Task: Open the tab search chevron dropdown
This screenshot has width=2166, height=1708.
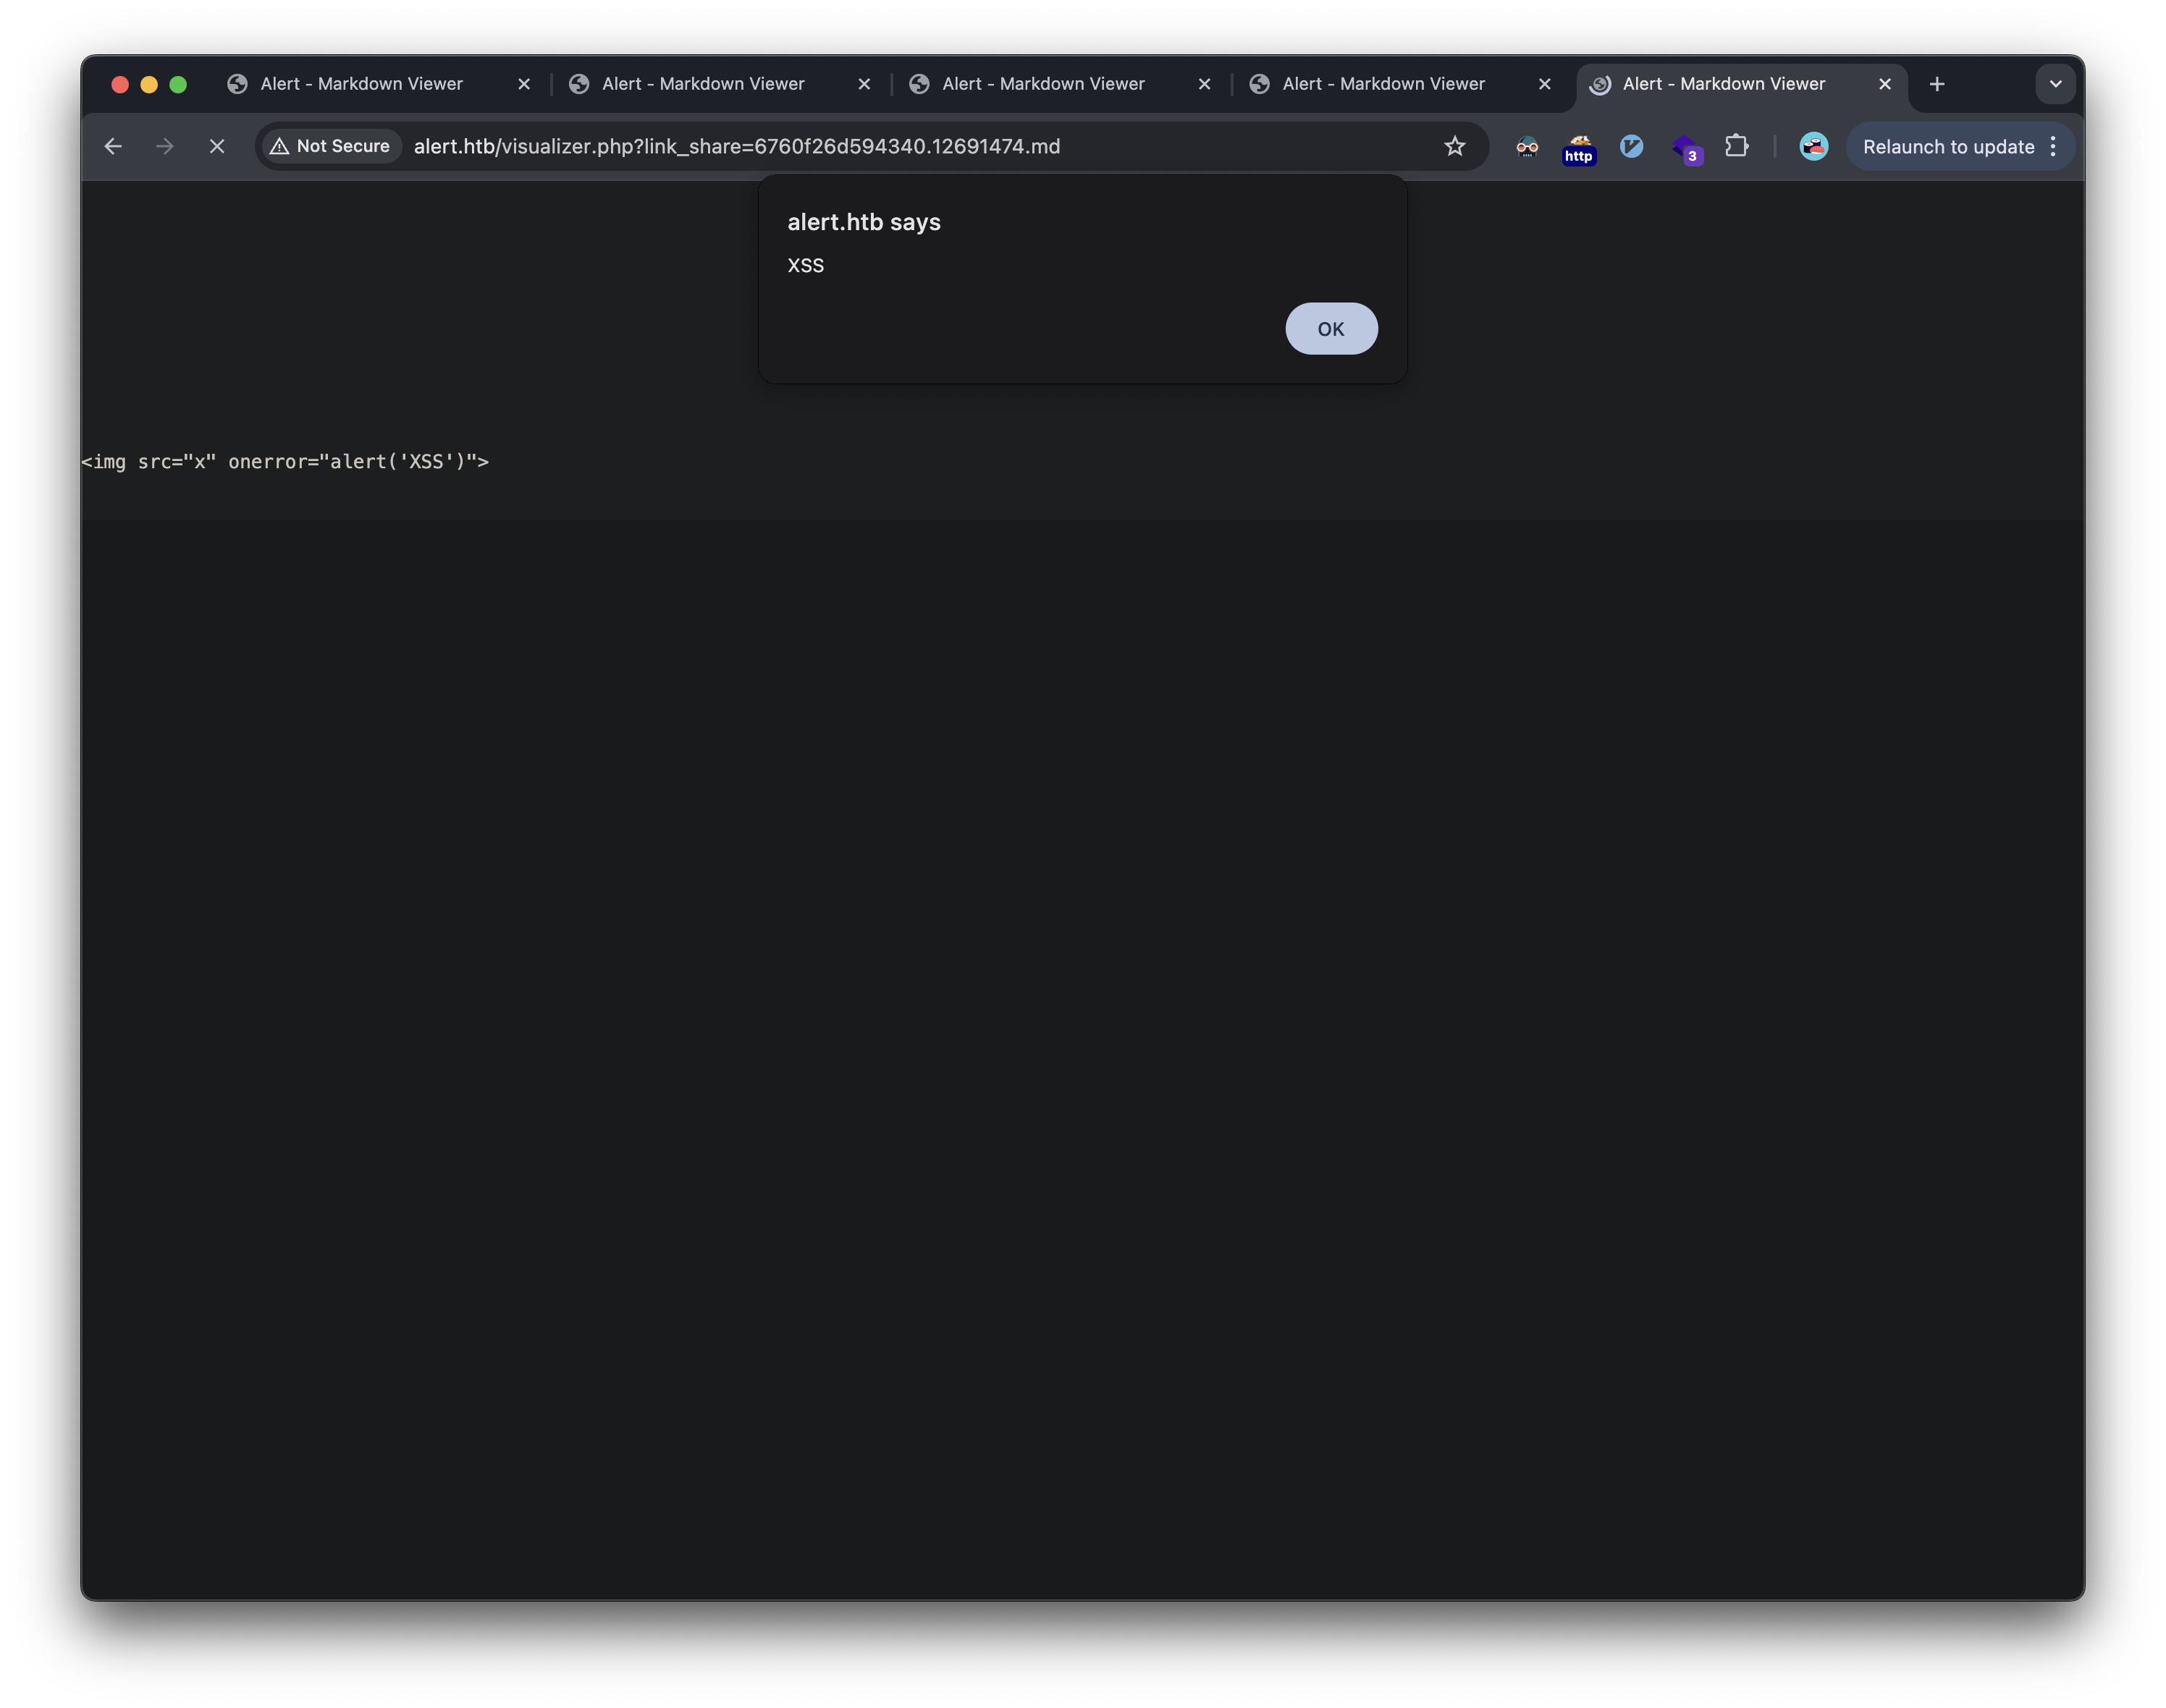Action: (x=2056, y=83)
